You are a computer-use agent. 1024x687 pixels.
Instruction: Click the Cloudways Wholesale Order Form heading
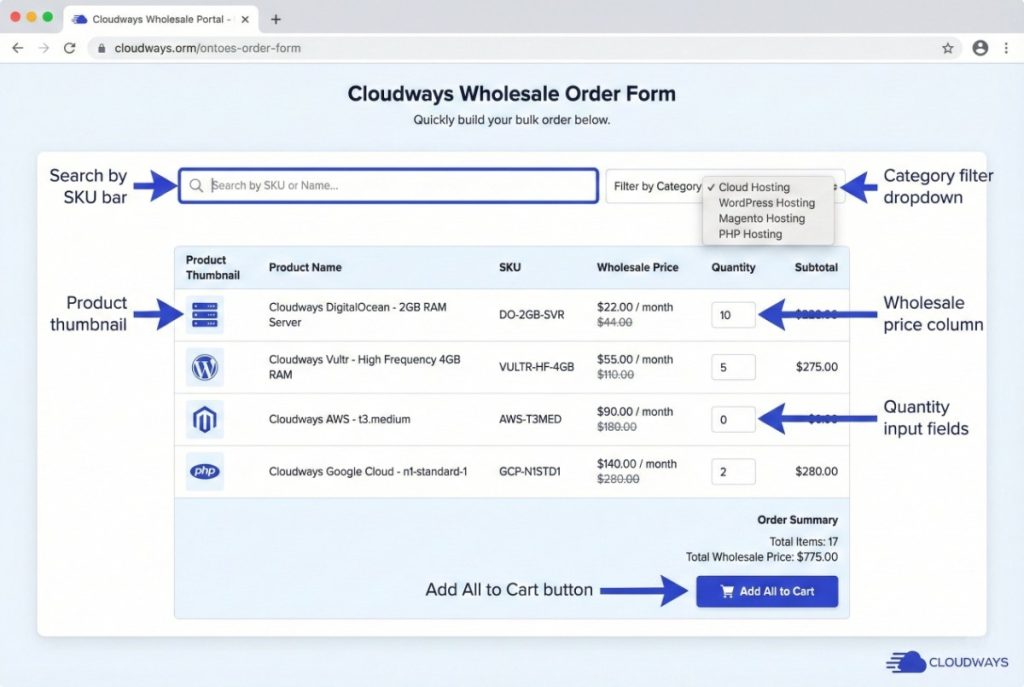coord(511,93)
